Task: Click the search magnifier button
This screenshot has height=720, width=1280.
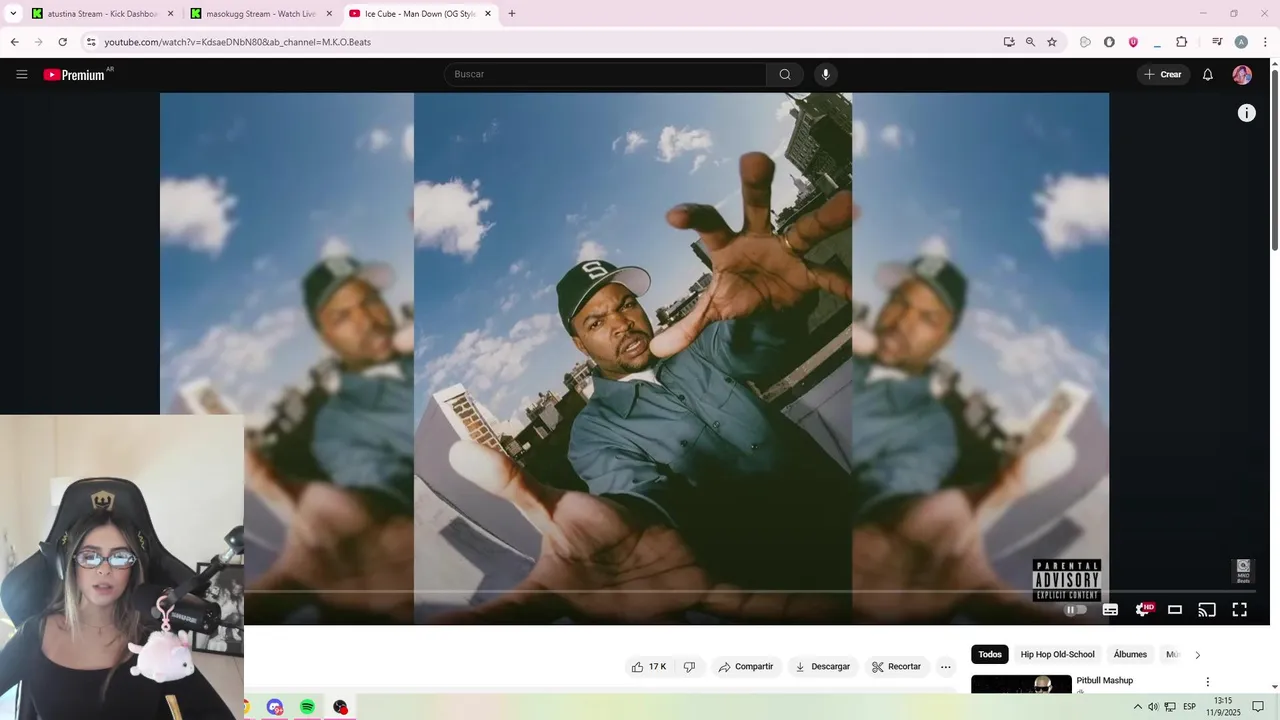Action: tap(785, 74)
